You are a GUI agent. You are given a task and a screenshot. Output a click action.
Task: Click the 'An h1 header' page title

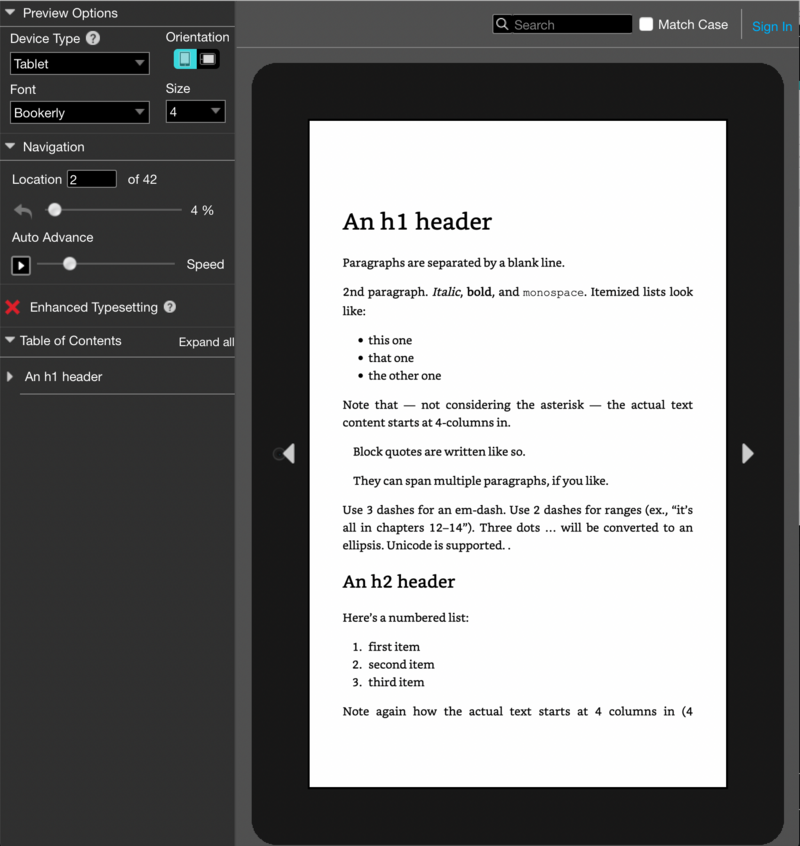(x=417, y=222)
